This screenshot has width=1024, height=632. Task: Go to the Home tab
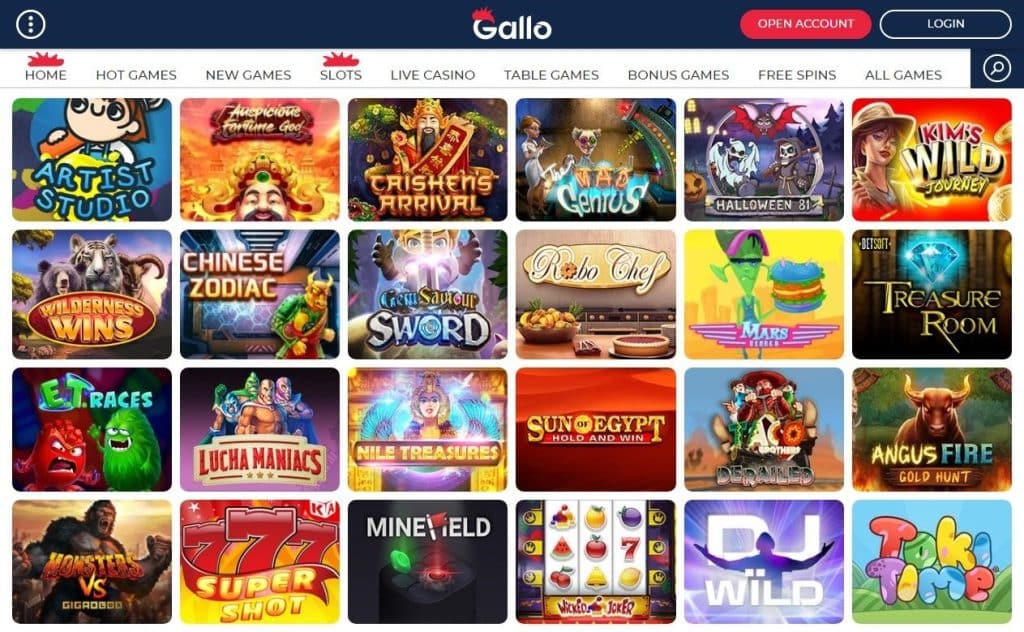click(46, 74)
